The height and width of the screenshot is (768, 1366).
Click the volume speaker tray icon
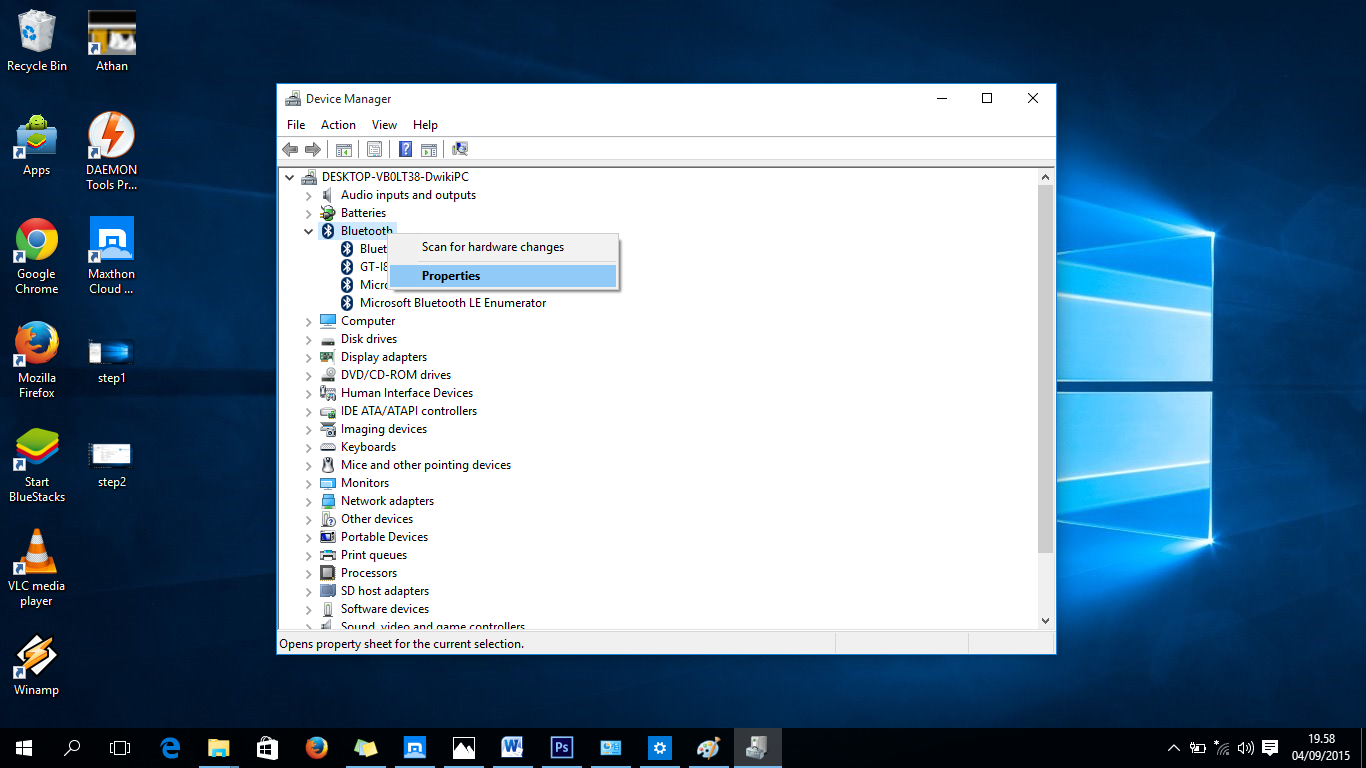(1245, 748)
